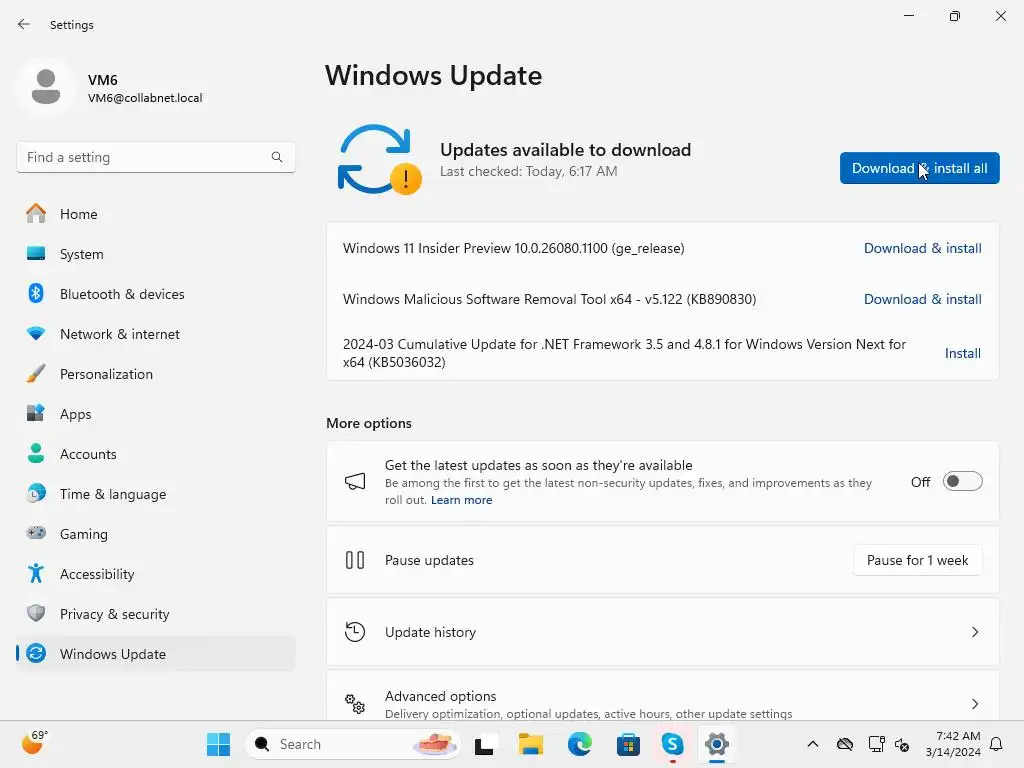Click the Privacy & security shield icon

click(x=36, y=613)
